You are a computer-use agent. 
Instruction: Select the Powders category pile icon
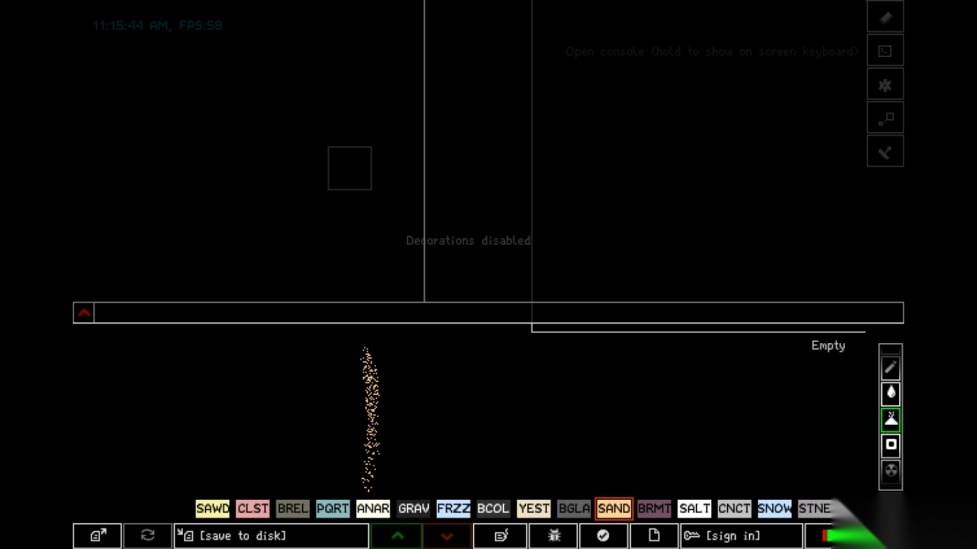(x=890, y=419)
